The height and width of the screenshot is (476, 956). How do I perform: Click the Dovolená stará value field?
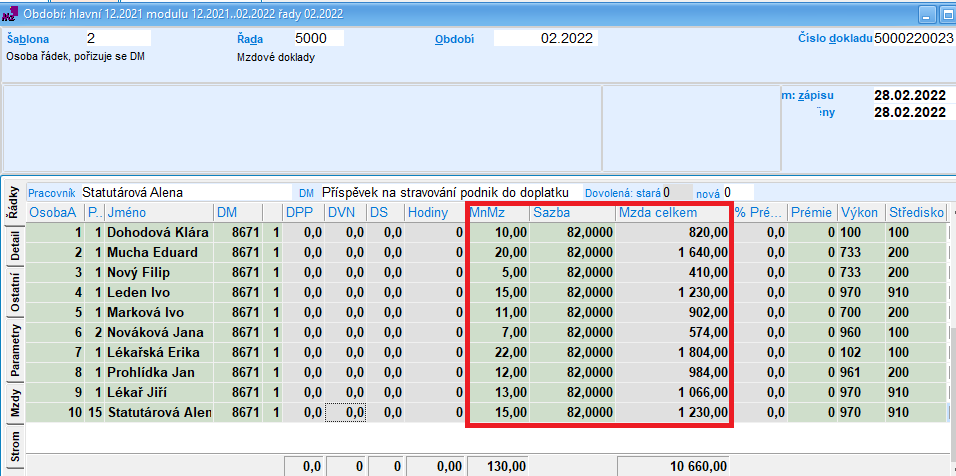[x=677, y=193]
